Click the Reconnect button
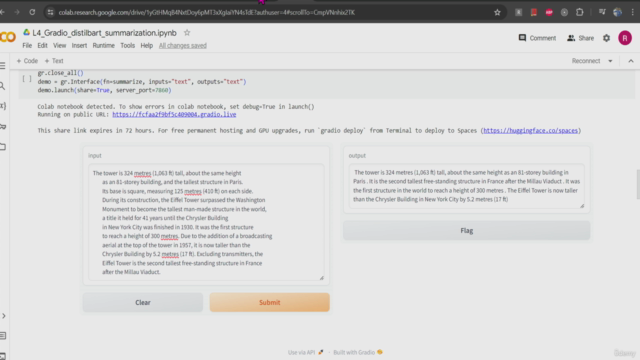The height and width of the screenshot is (360, 640). (x=586, y=61)
